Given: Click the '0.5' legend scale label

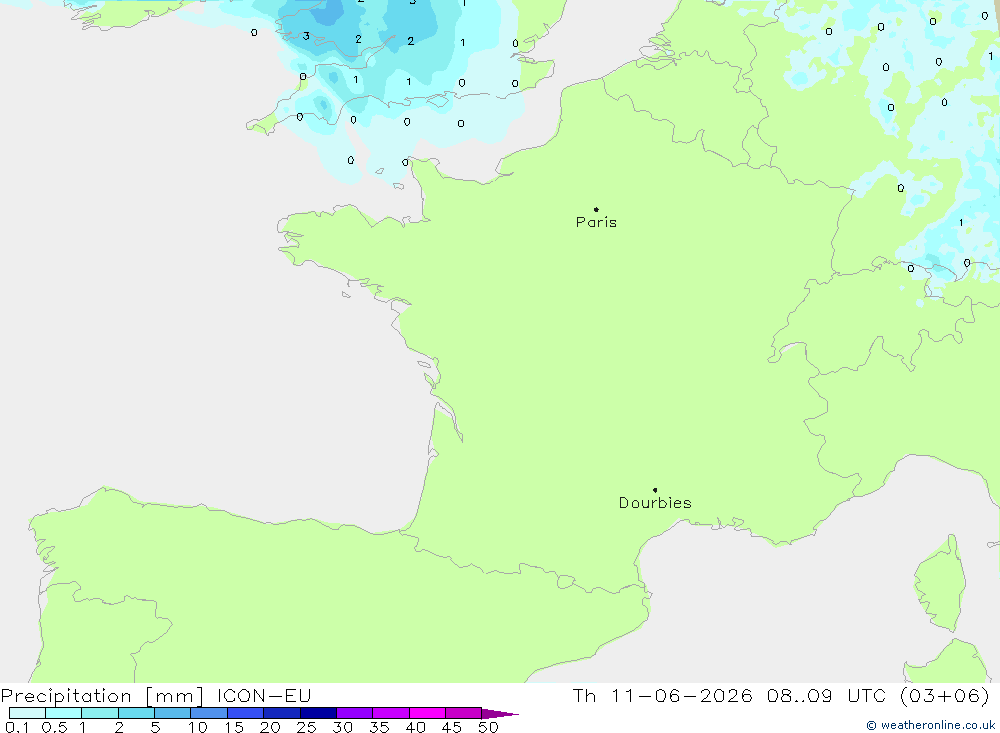Looking at the screenshot, I should click(x=54, y=727).
